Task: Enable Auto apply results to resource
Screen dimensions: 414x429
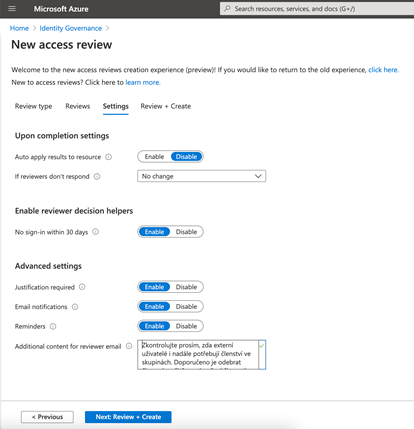Action: click(x=154, y=157)
